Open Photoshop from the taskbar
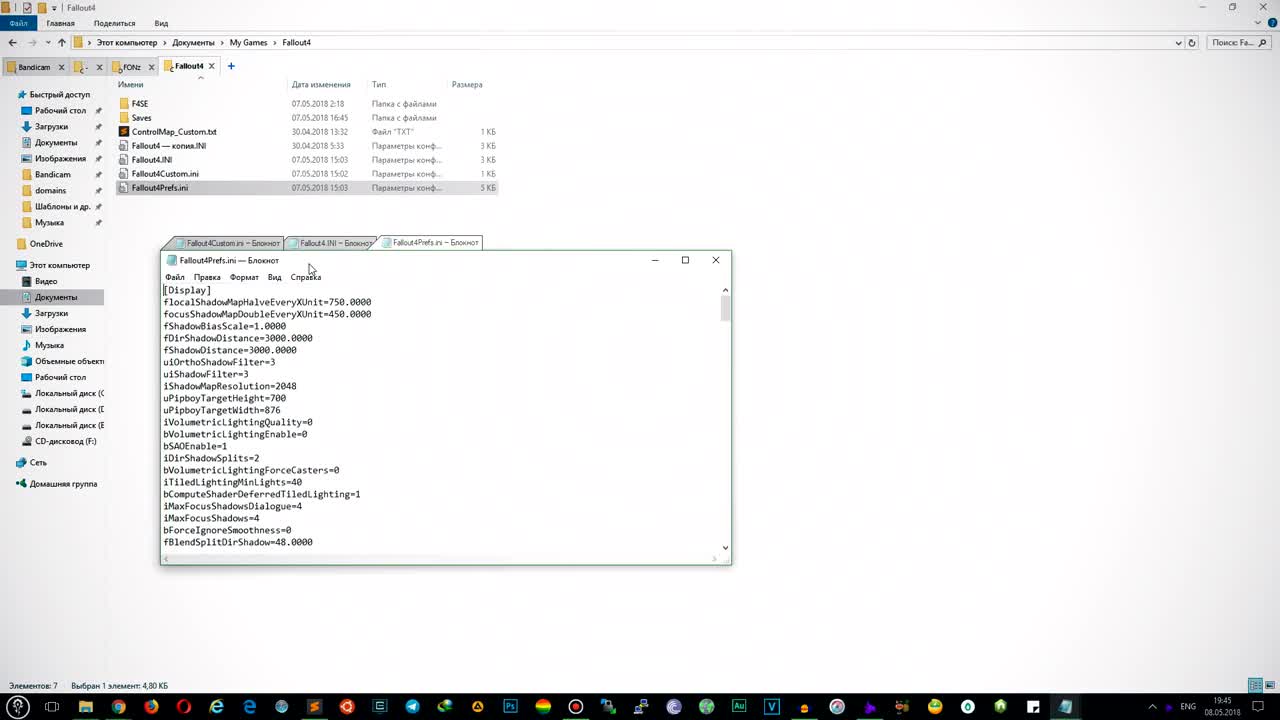Screen dimensions: 1280x720 tap(510, 707)
